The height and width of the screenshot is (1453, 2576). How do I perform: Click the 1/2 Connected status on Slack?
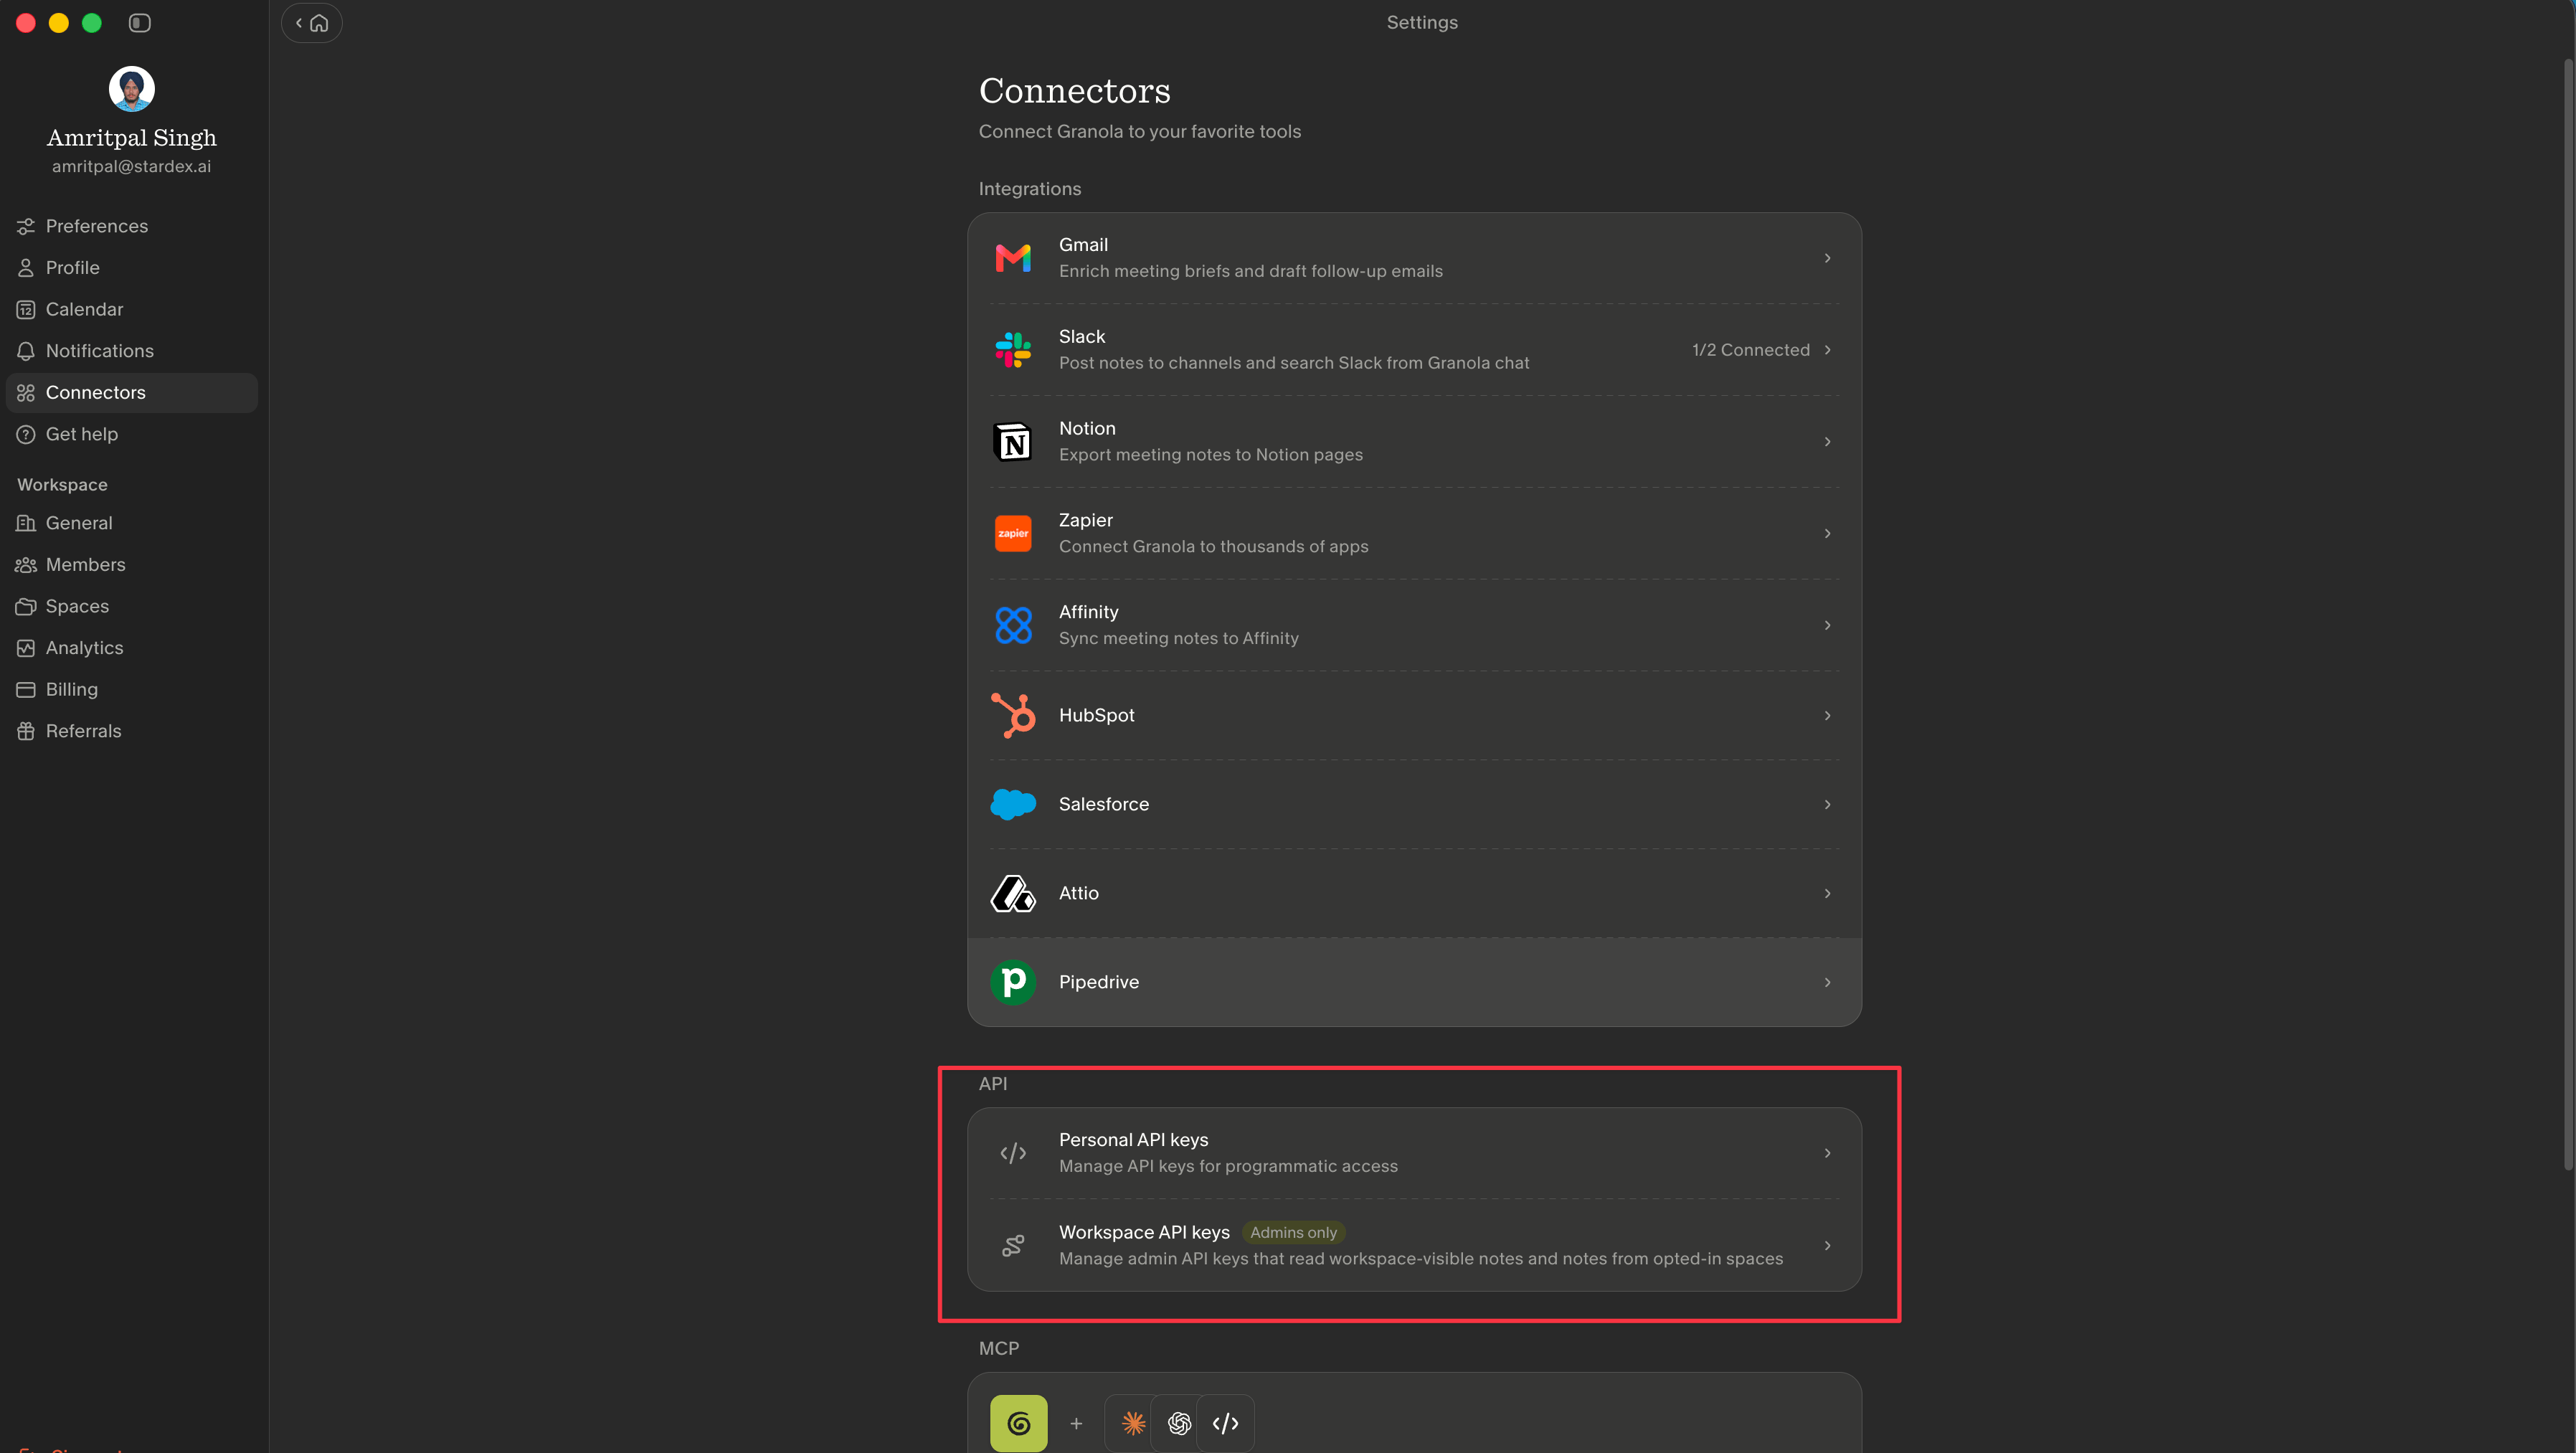1751,350
